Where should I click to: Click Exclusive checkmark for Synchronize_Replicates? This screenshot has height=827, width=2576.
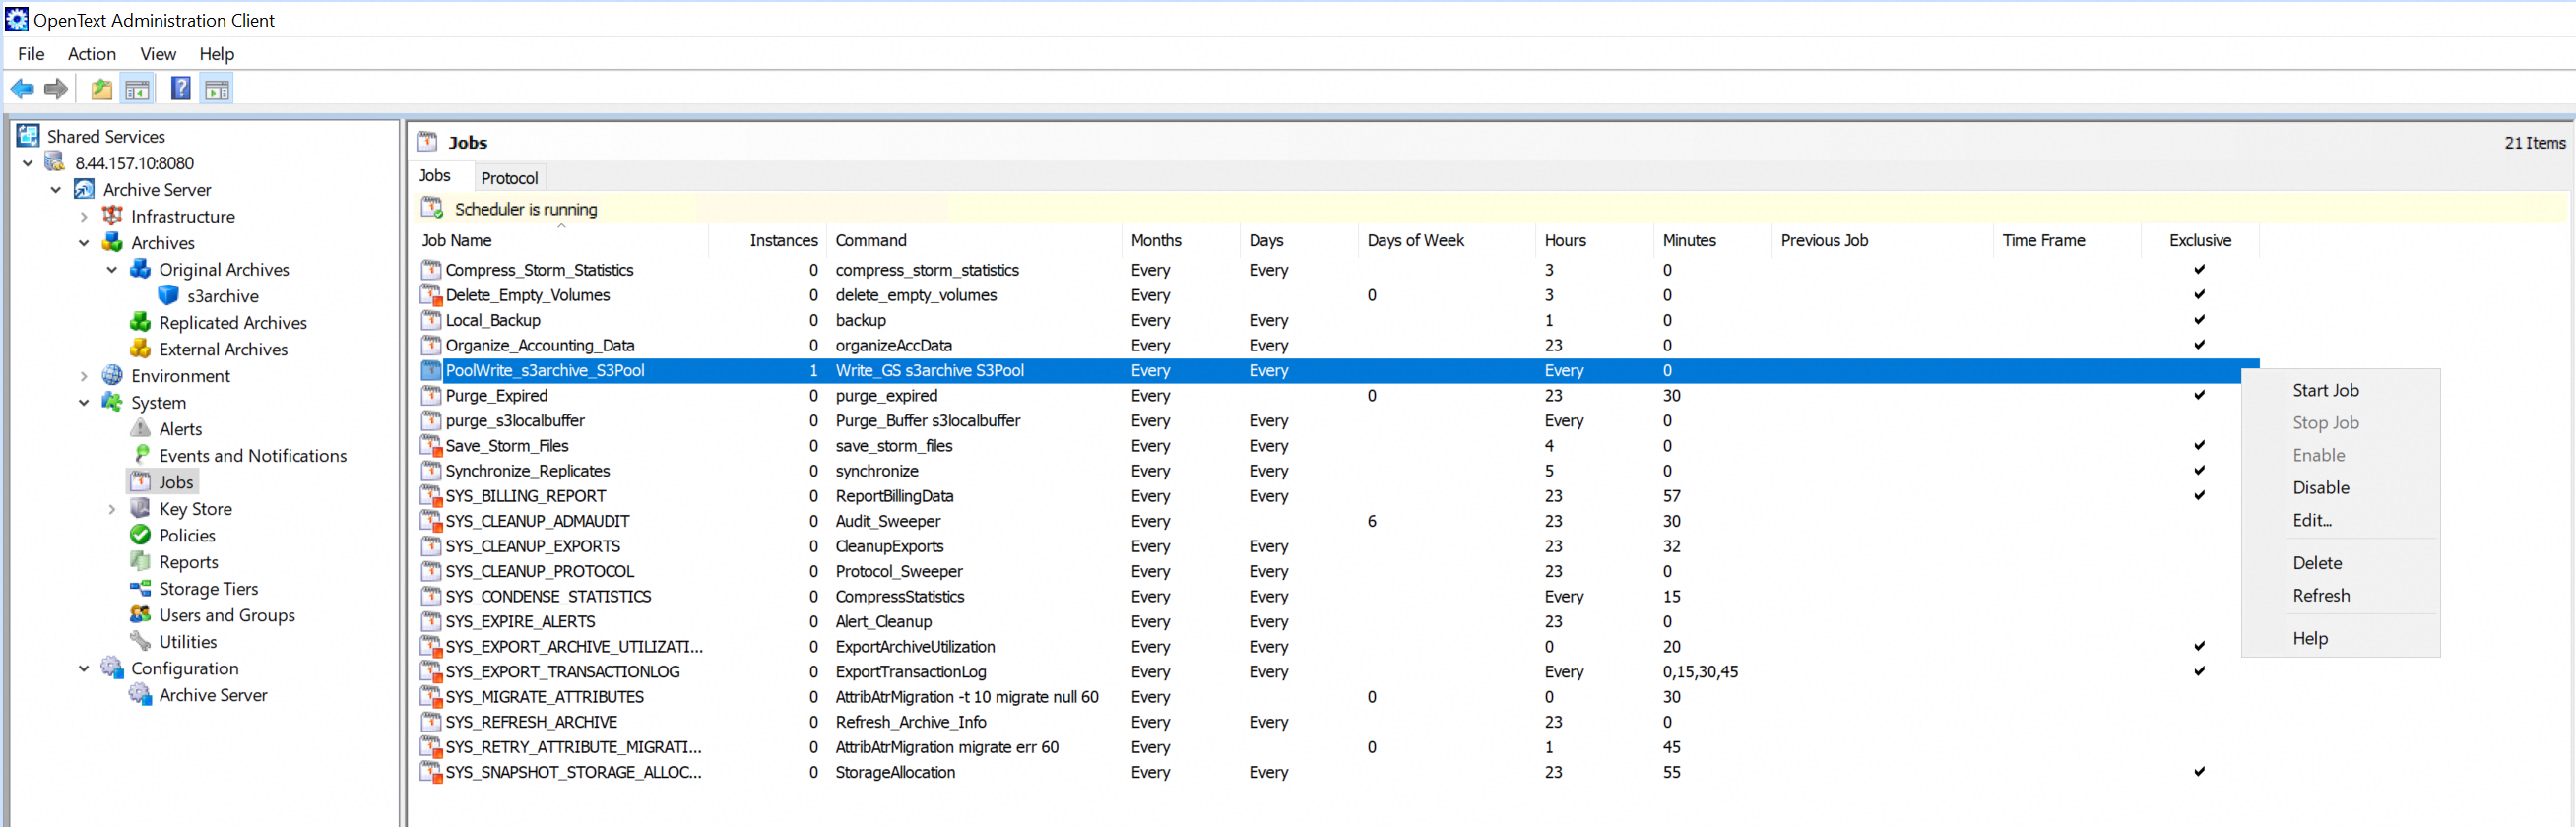pyautogui.click(x=2199, y=470)
